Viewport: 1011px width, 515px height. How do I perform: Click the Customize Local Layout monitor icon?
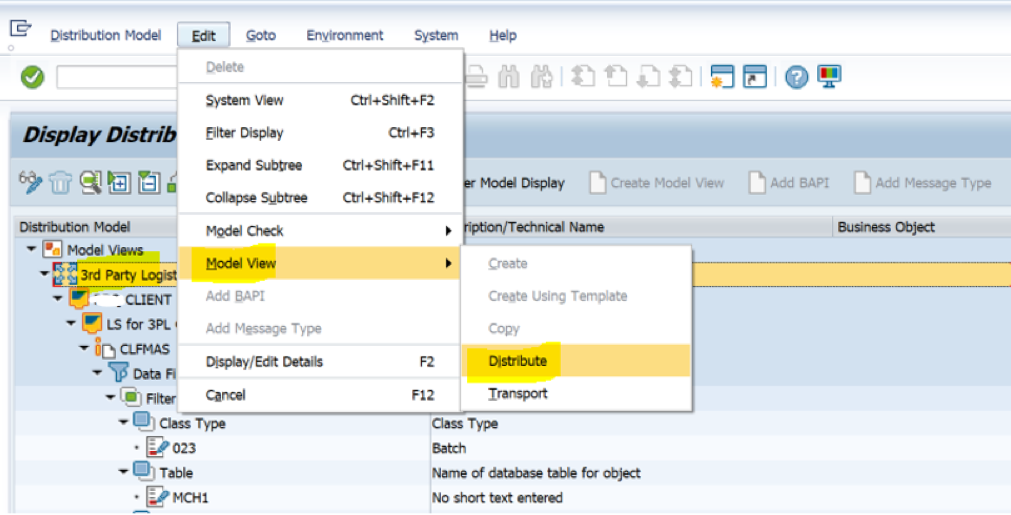click(x=829, y=76)
